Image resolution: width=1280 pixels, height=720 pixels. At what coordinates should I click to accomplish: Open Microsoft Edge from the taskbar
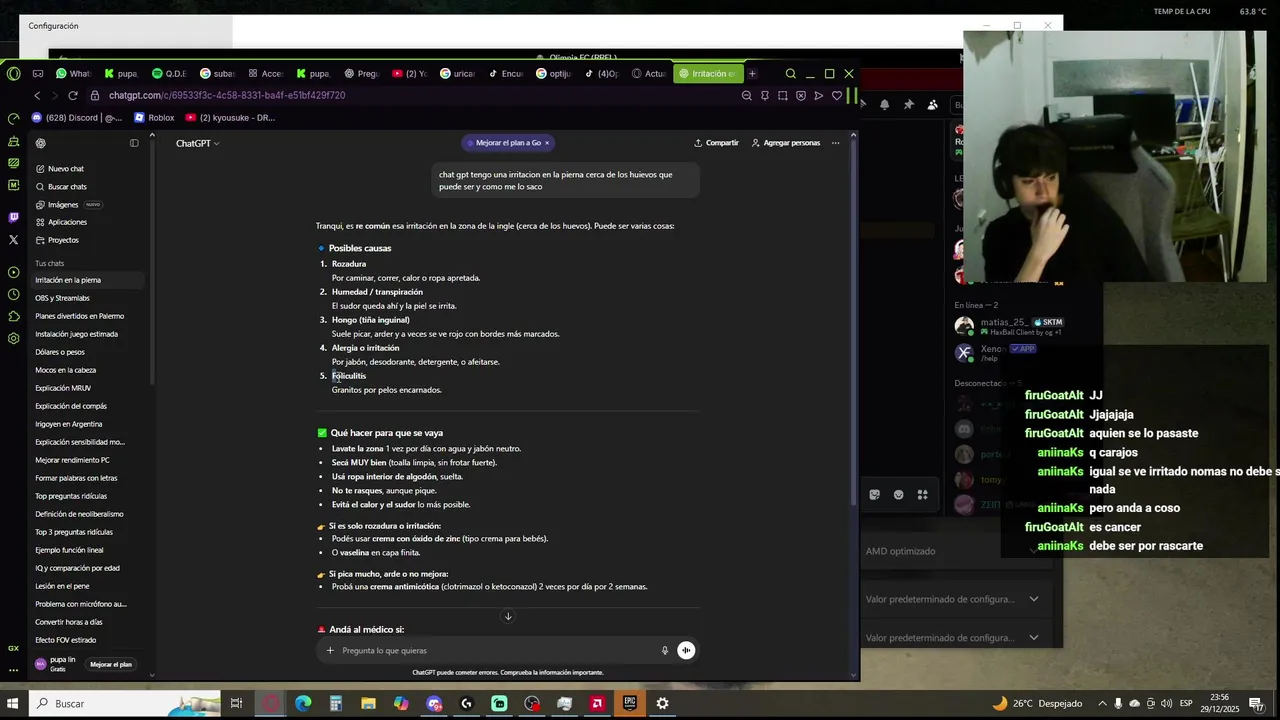click(x=303, y=703)
